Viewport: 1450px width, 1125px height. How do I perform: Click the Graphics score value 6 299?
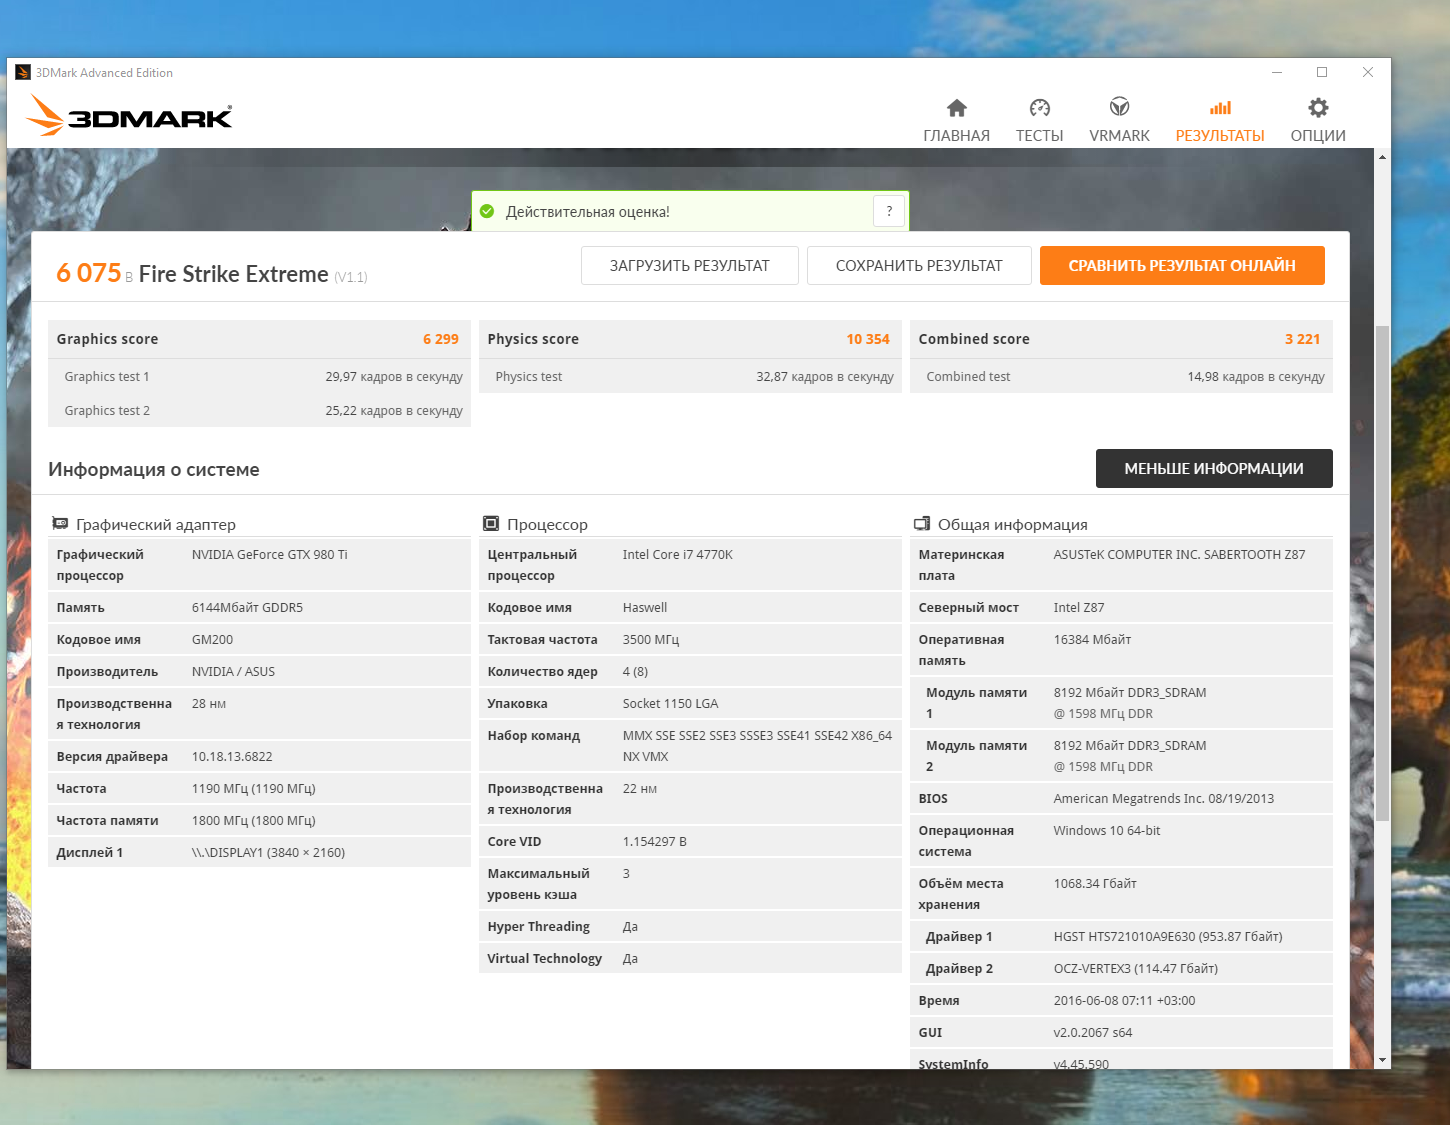pyautogui.click(x=441, y=339)
